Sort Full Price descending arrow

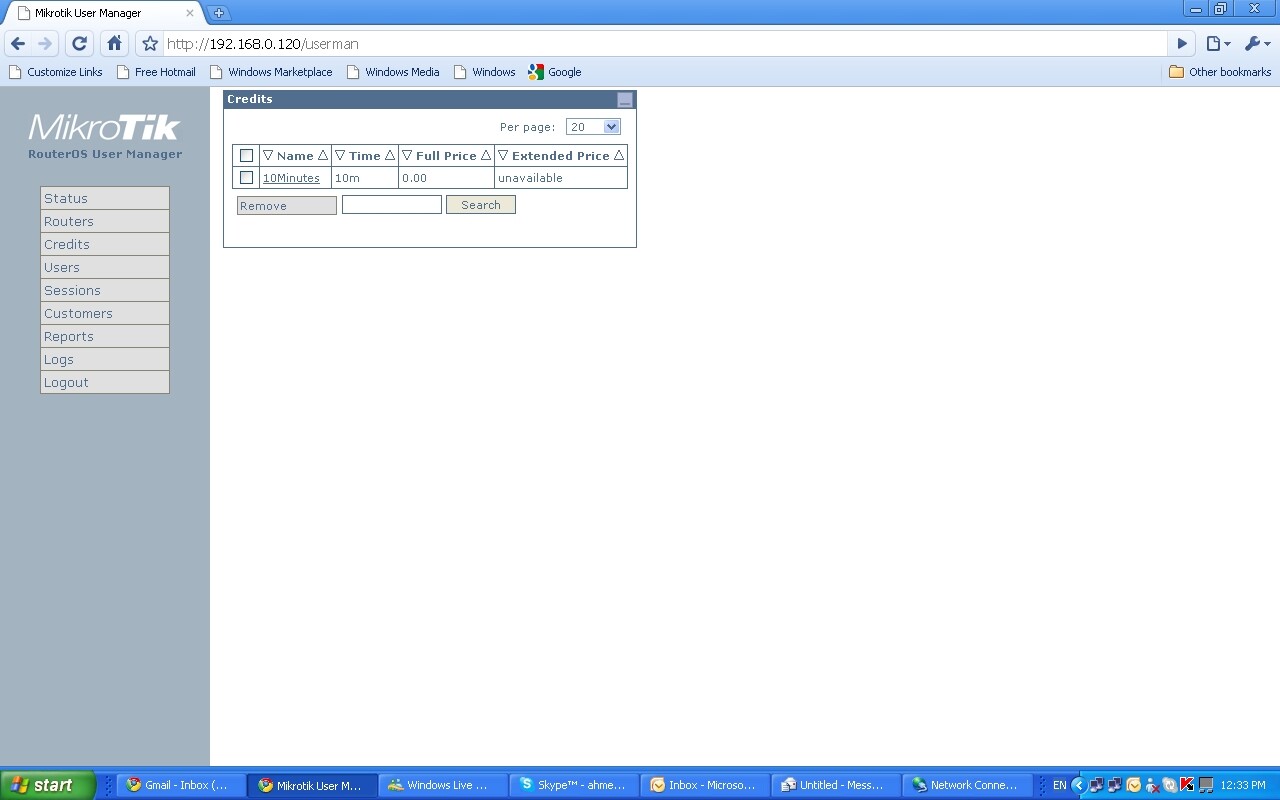pos(407,156)
